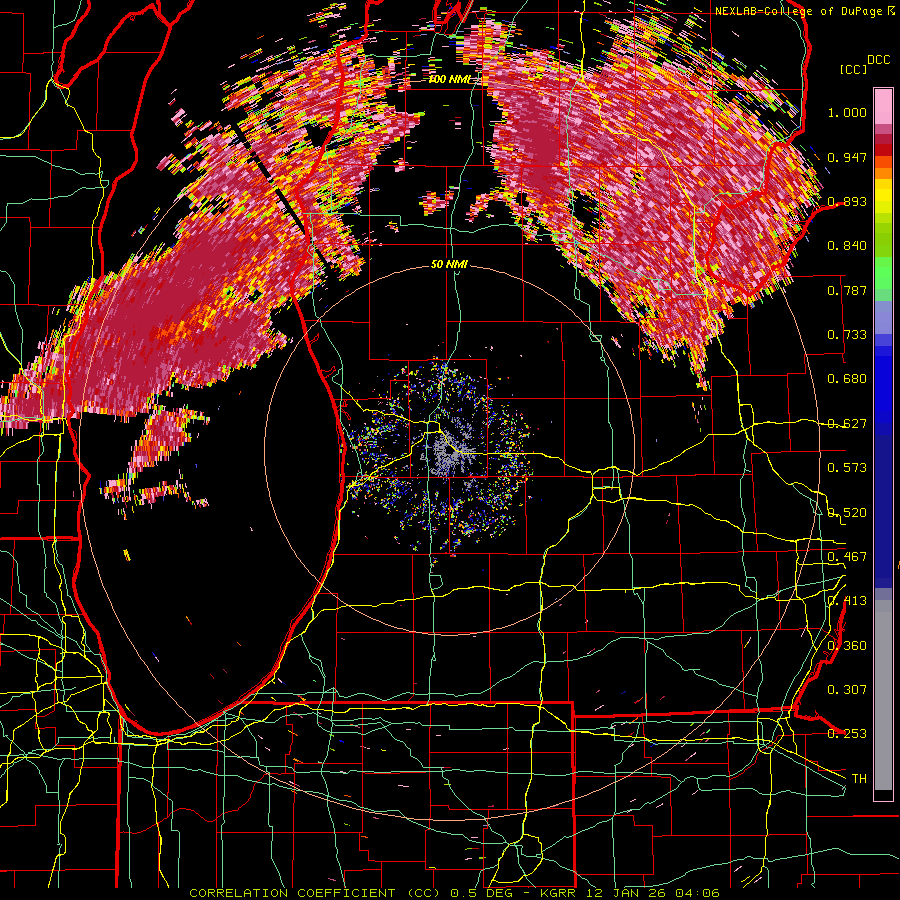Click the 1.000 scale value
900x900 pixels.
847,112
